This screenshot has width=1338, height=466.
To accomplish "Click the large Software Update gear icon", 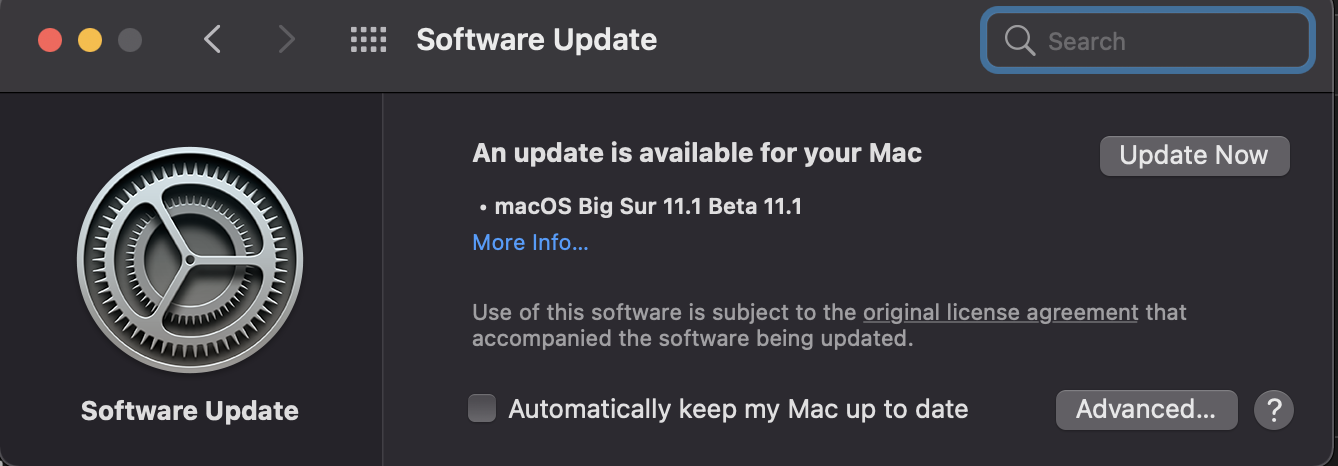I will [x=190, y=261].
